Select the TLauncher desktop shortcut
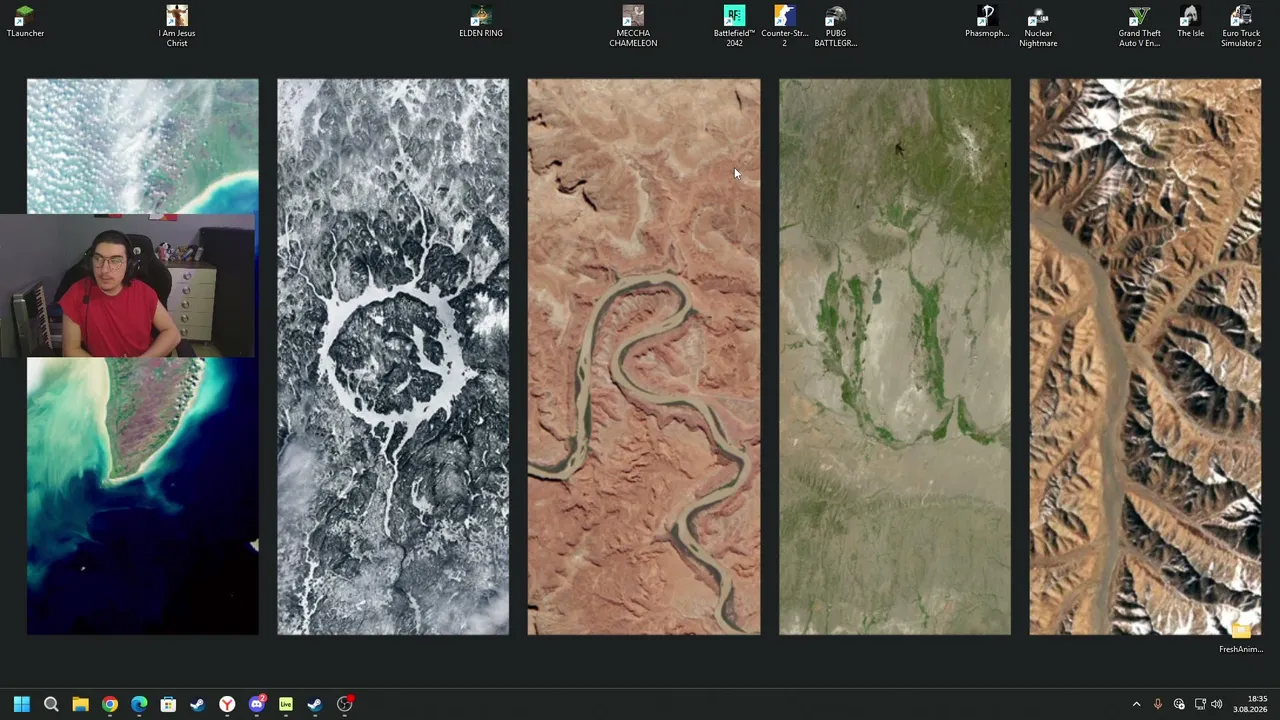Screen dimensions: 1280x720 coord(25,21)
